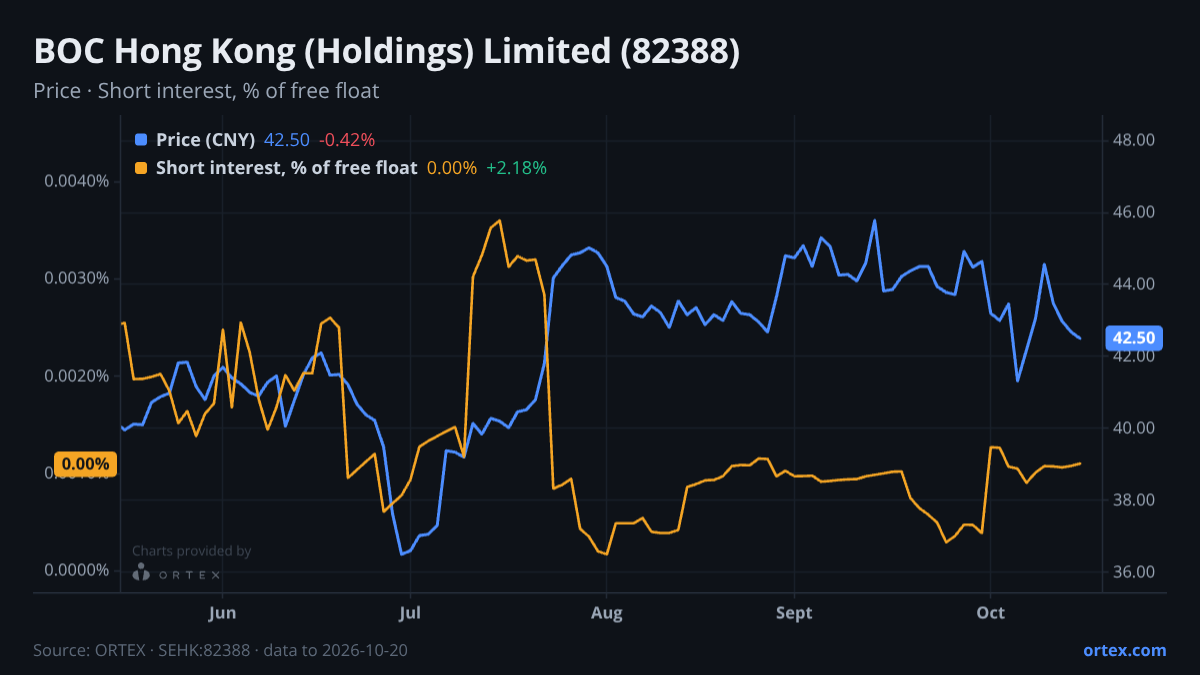Click the Short interest, % of free float legend label
The width and height of the screenshot is (1200, 675).
(x=287, y=168)
